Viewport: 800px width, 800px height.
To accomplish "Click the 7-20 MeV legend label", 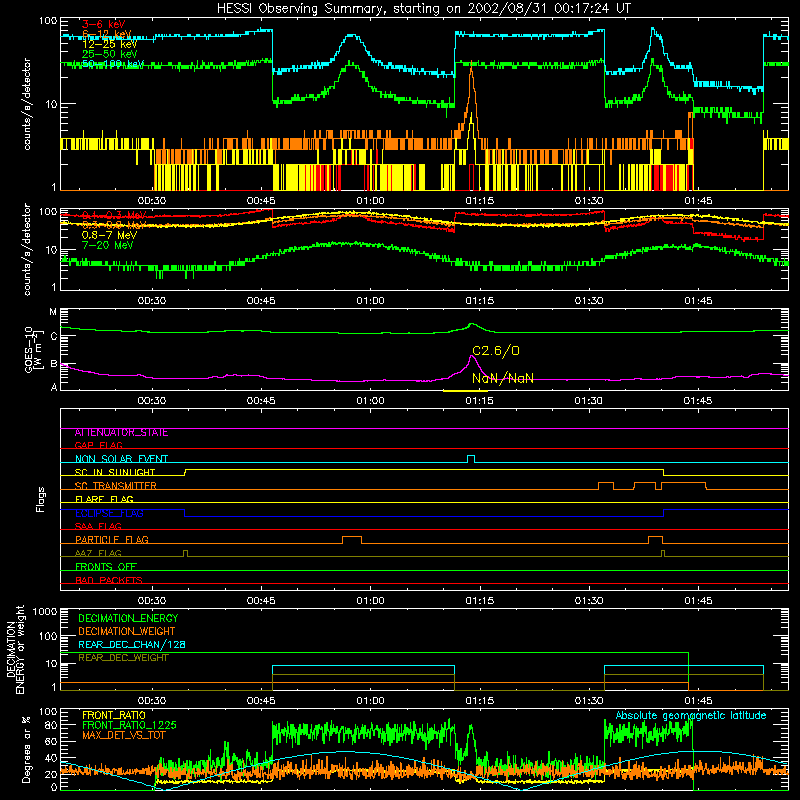I will coord(108,245).
